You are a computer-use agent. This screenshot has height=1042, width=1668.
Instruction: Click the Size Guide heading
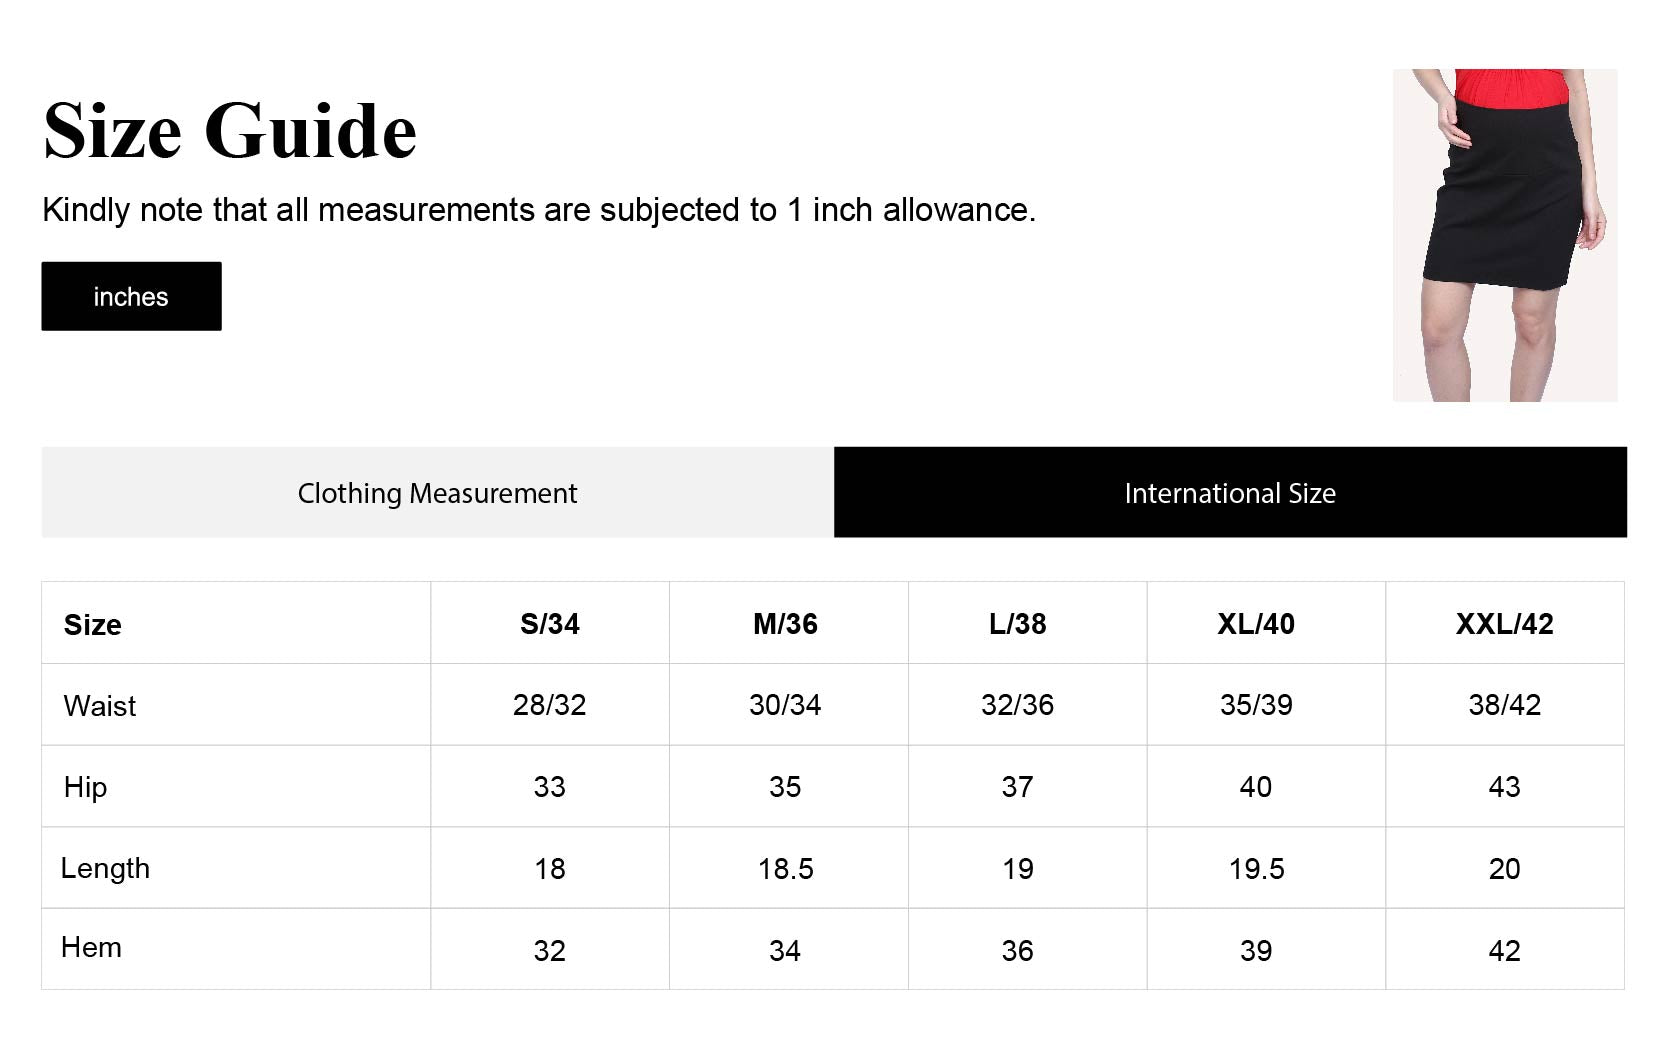(x=230, y=131)
